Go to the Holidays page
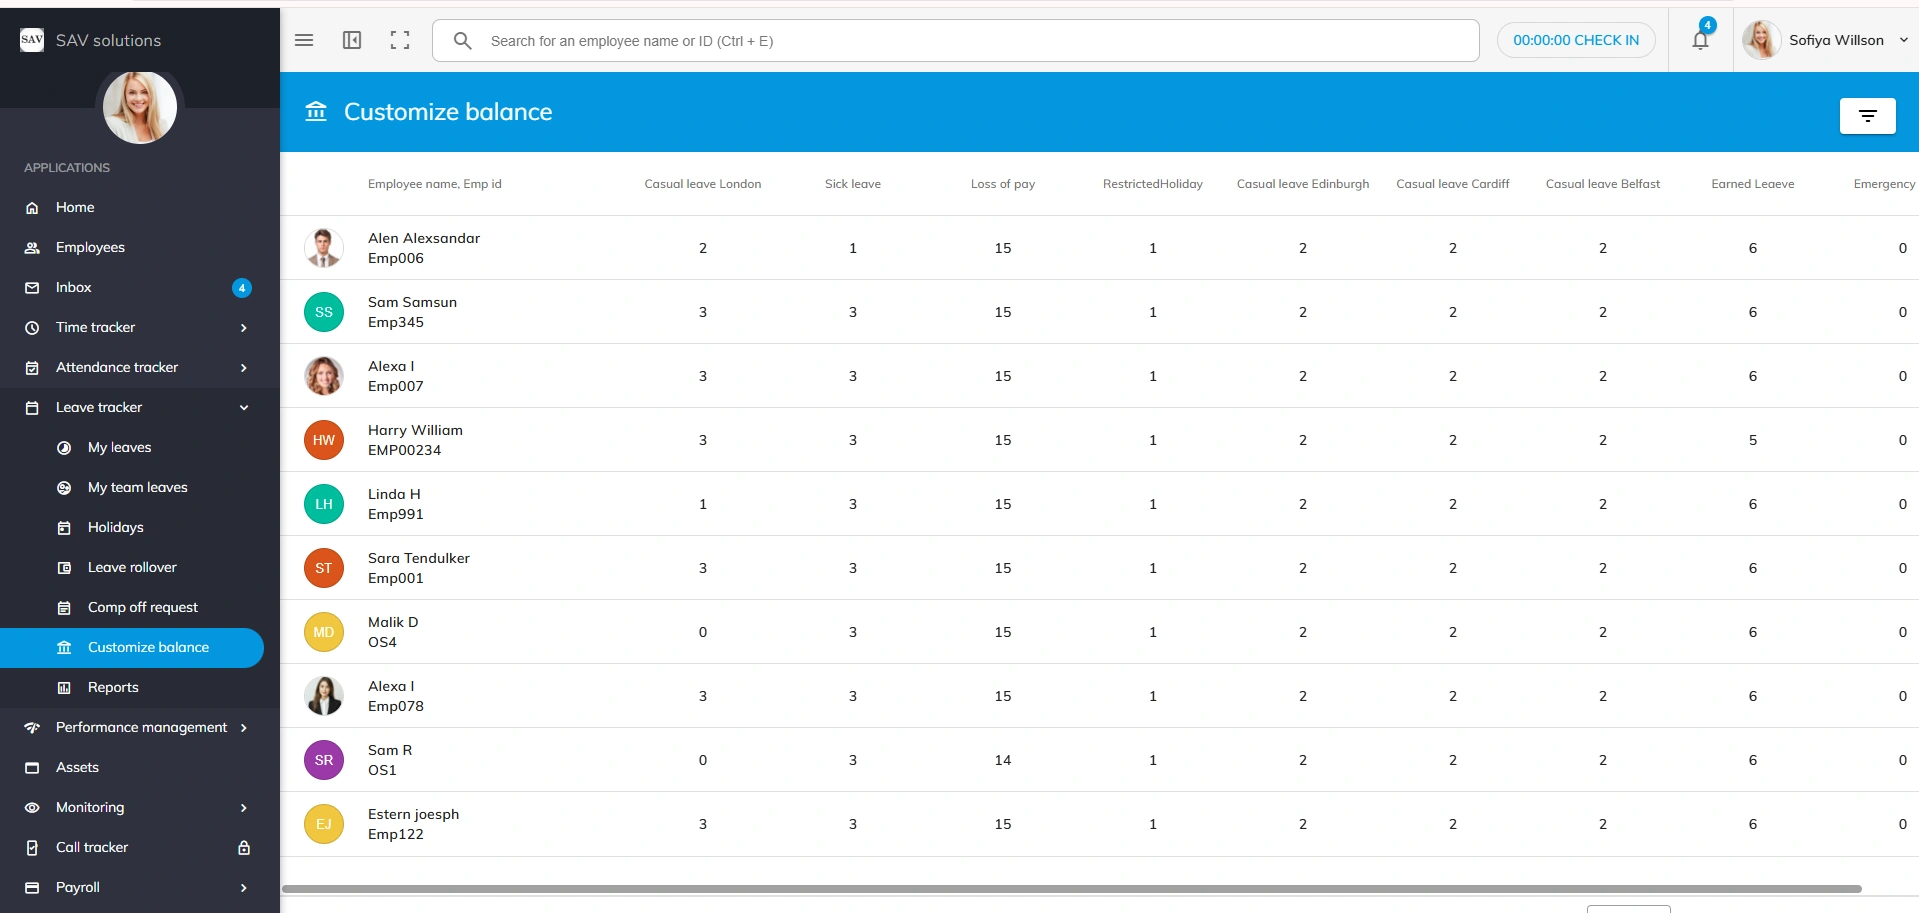The height and width of the screenshot is (913, 1919). tap(115, 528)
